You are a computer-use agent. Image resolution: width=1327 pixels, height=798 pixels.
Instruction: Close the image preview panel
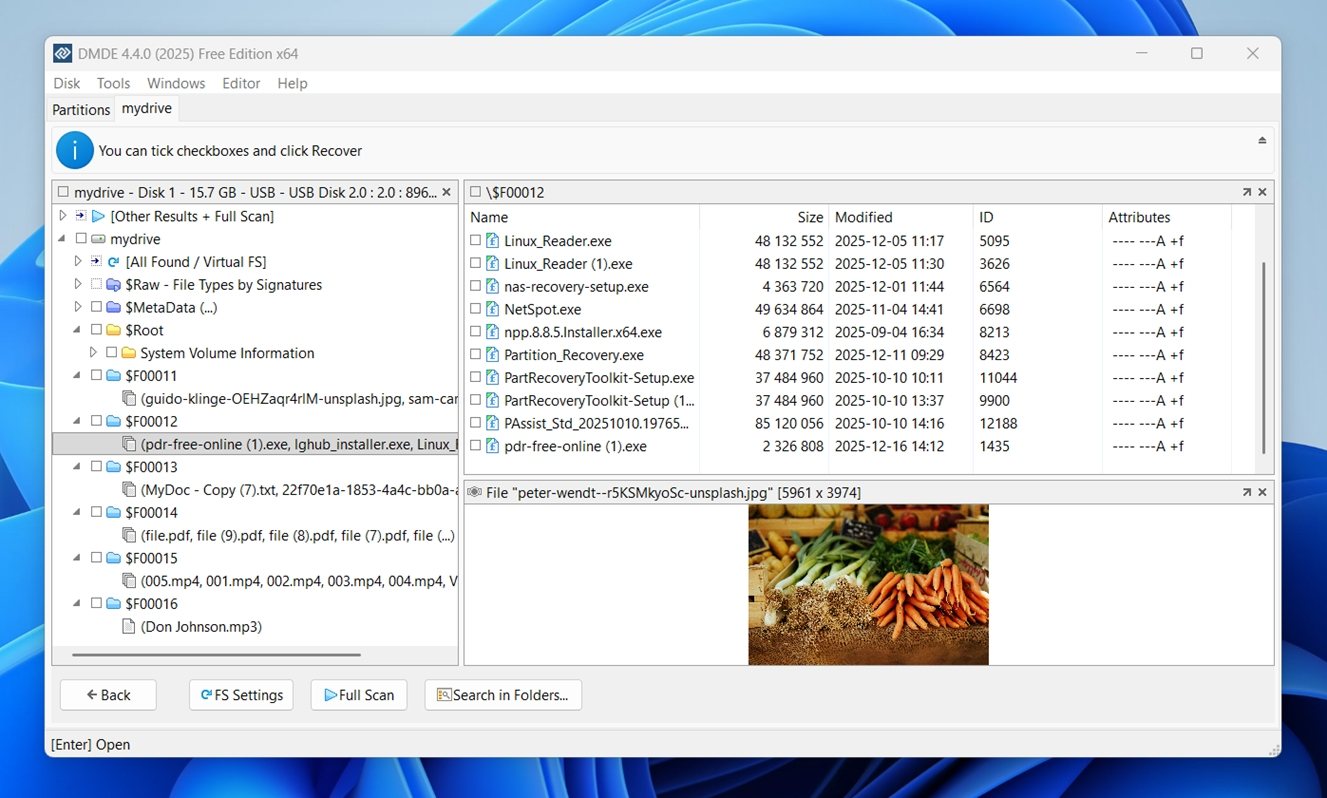[x=1262, y=492]
